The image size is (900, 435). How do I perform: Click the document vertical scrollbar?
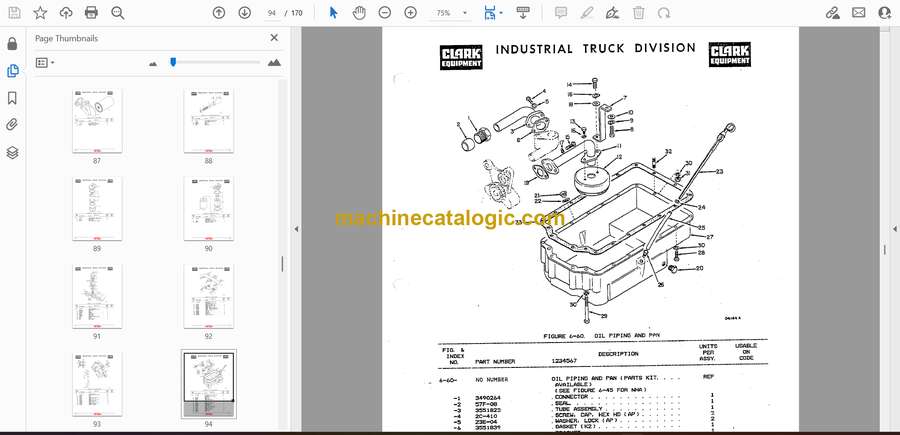(x=885, y=248)
